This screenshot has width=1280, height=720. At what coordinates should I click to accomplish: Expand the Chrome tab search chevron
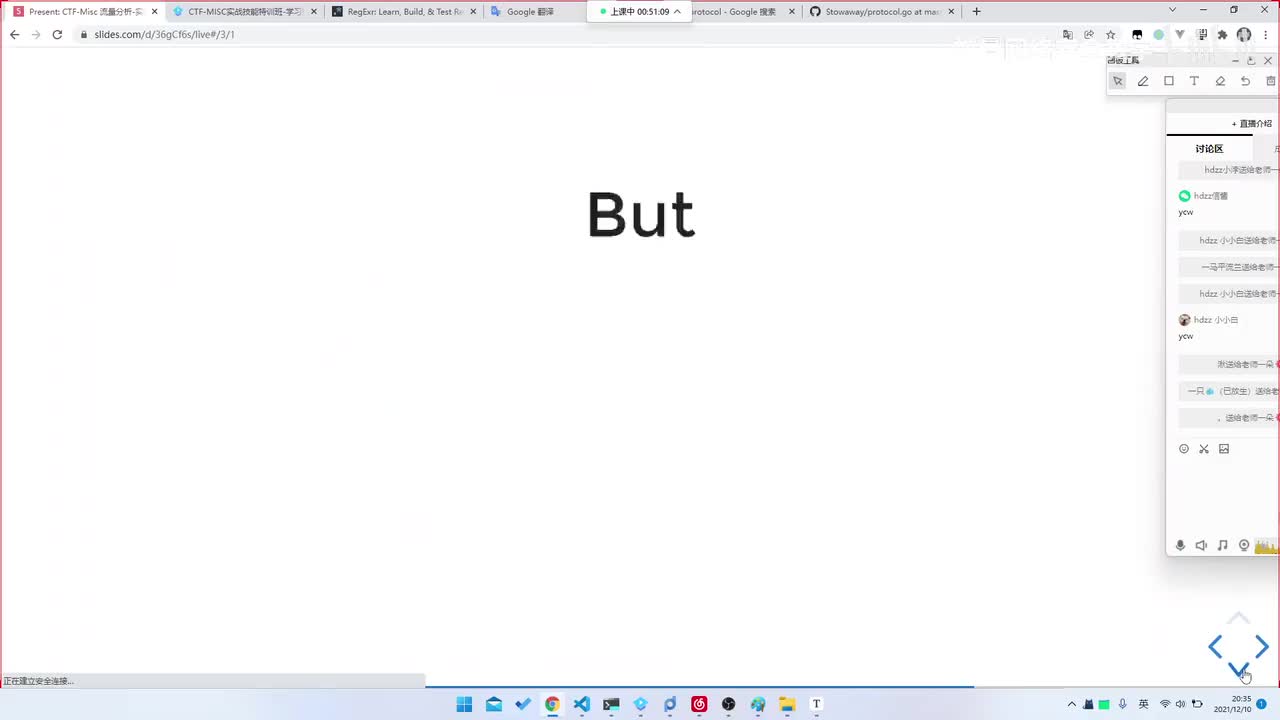pyautogui.click(x=1173, y=10)
